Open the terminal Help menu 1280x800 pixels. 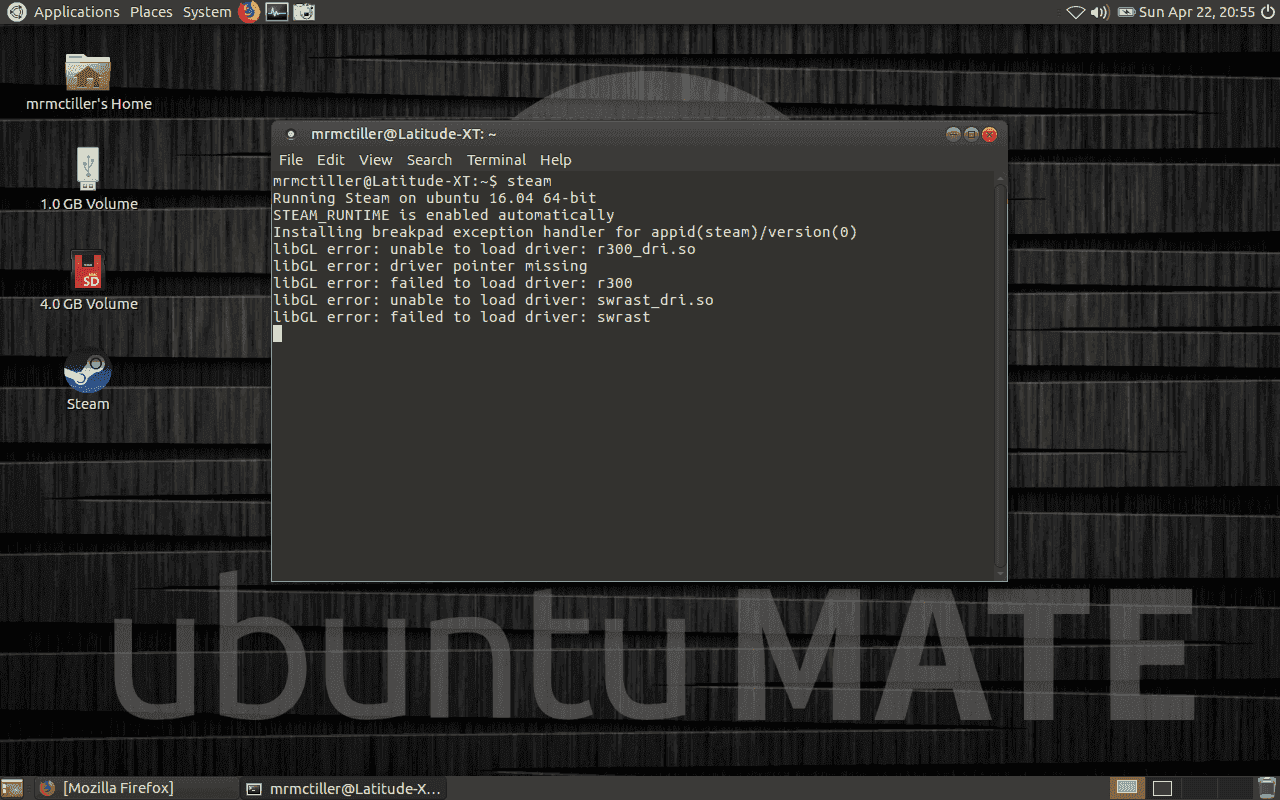[x=556, y=160]
